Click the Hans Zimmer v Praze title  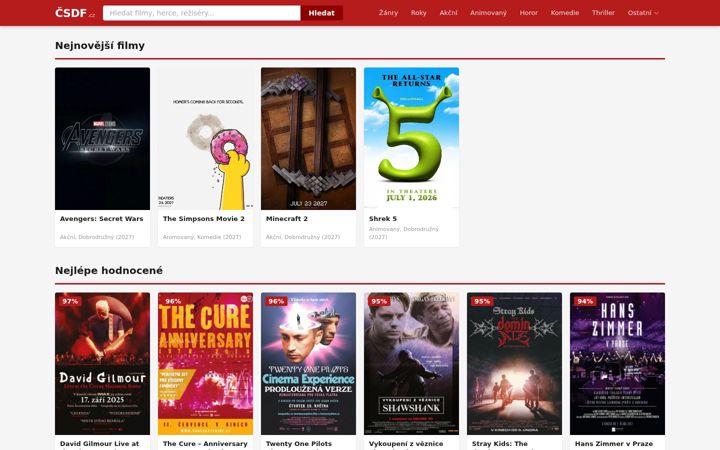click(x=614, y=444)
